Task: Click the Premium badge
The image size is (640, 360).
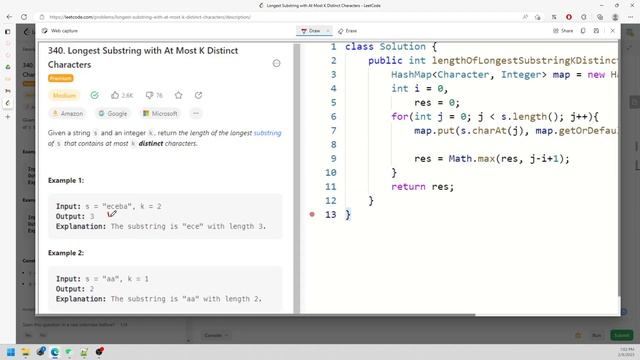Action: [60, 78]
